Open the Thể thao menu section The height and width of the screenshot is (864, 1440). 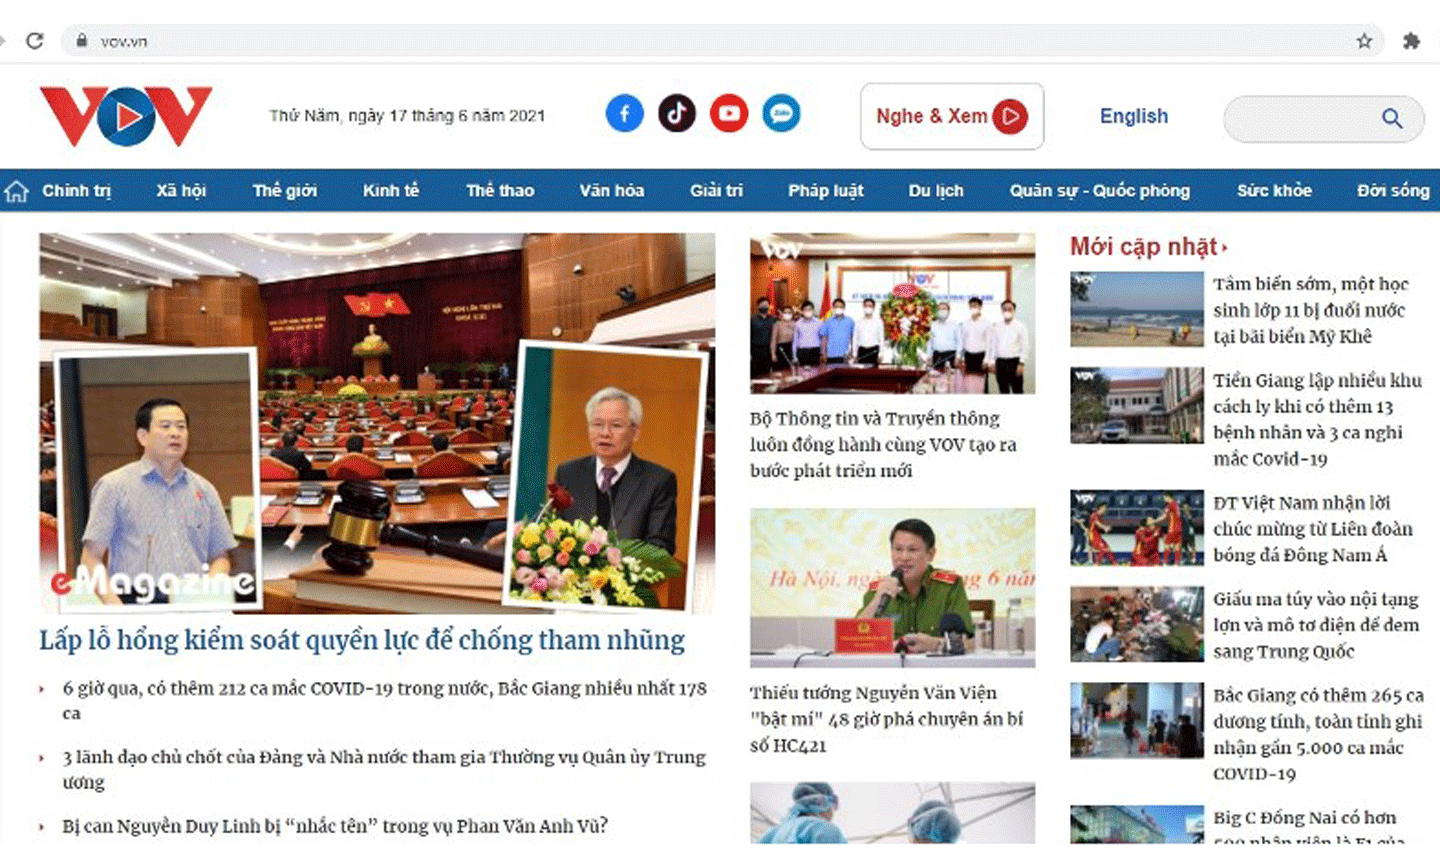[500, 190]
